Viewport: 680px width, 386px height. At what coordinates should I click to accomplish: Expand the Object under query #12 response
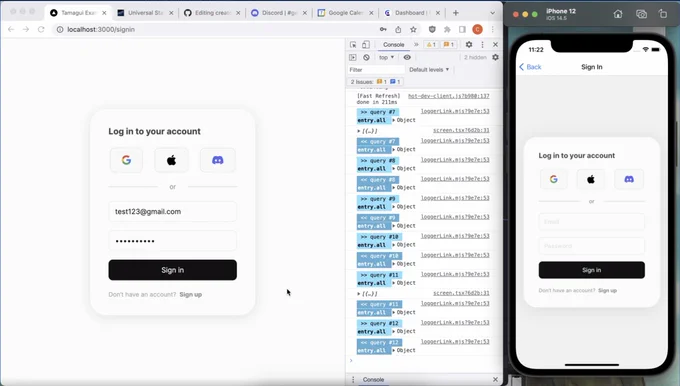(404, 350)
